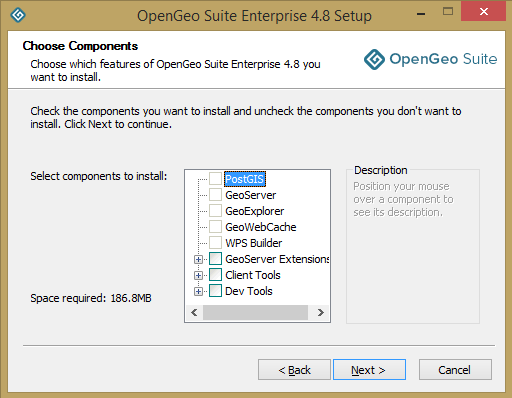
Task: Check the Client Tools group checkbox
Action: pyautogui.click(x=215, y=275)
